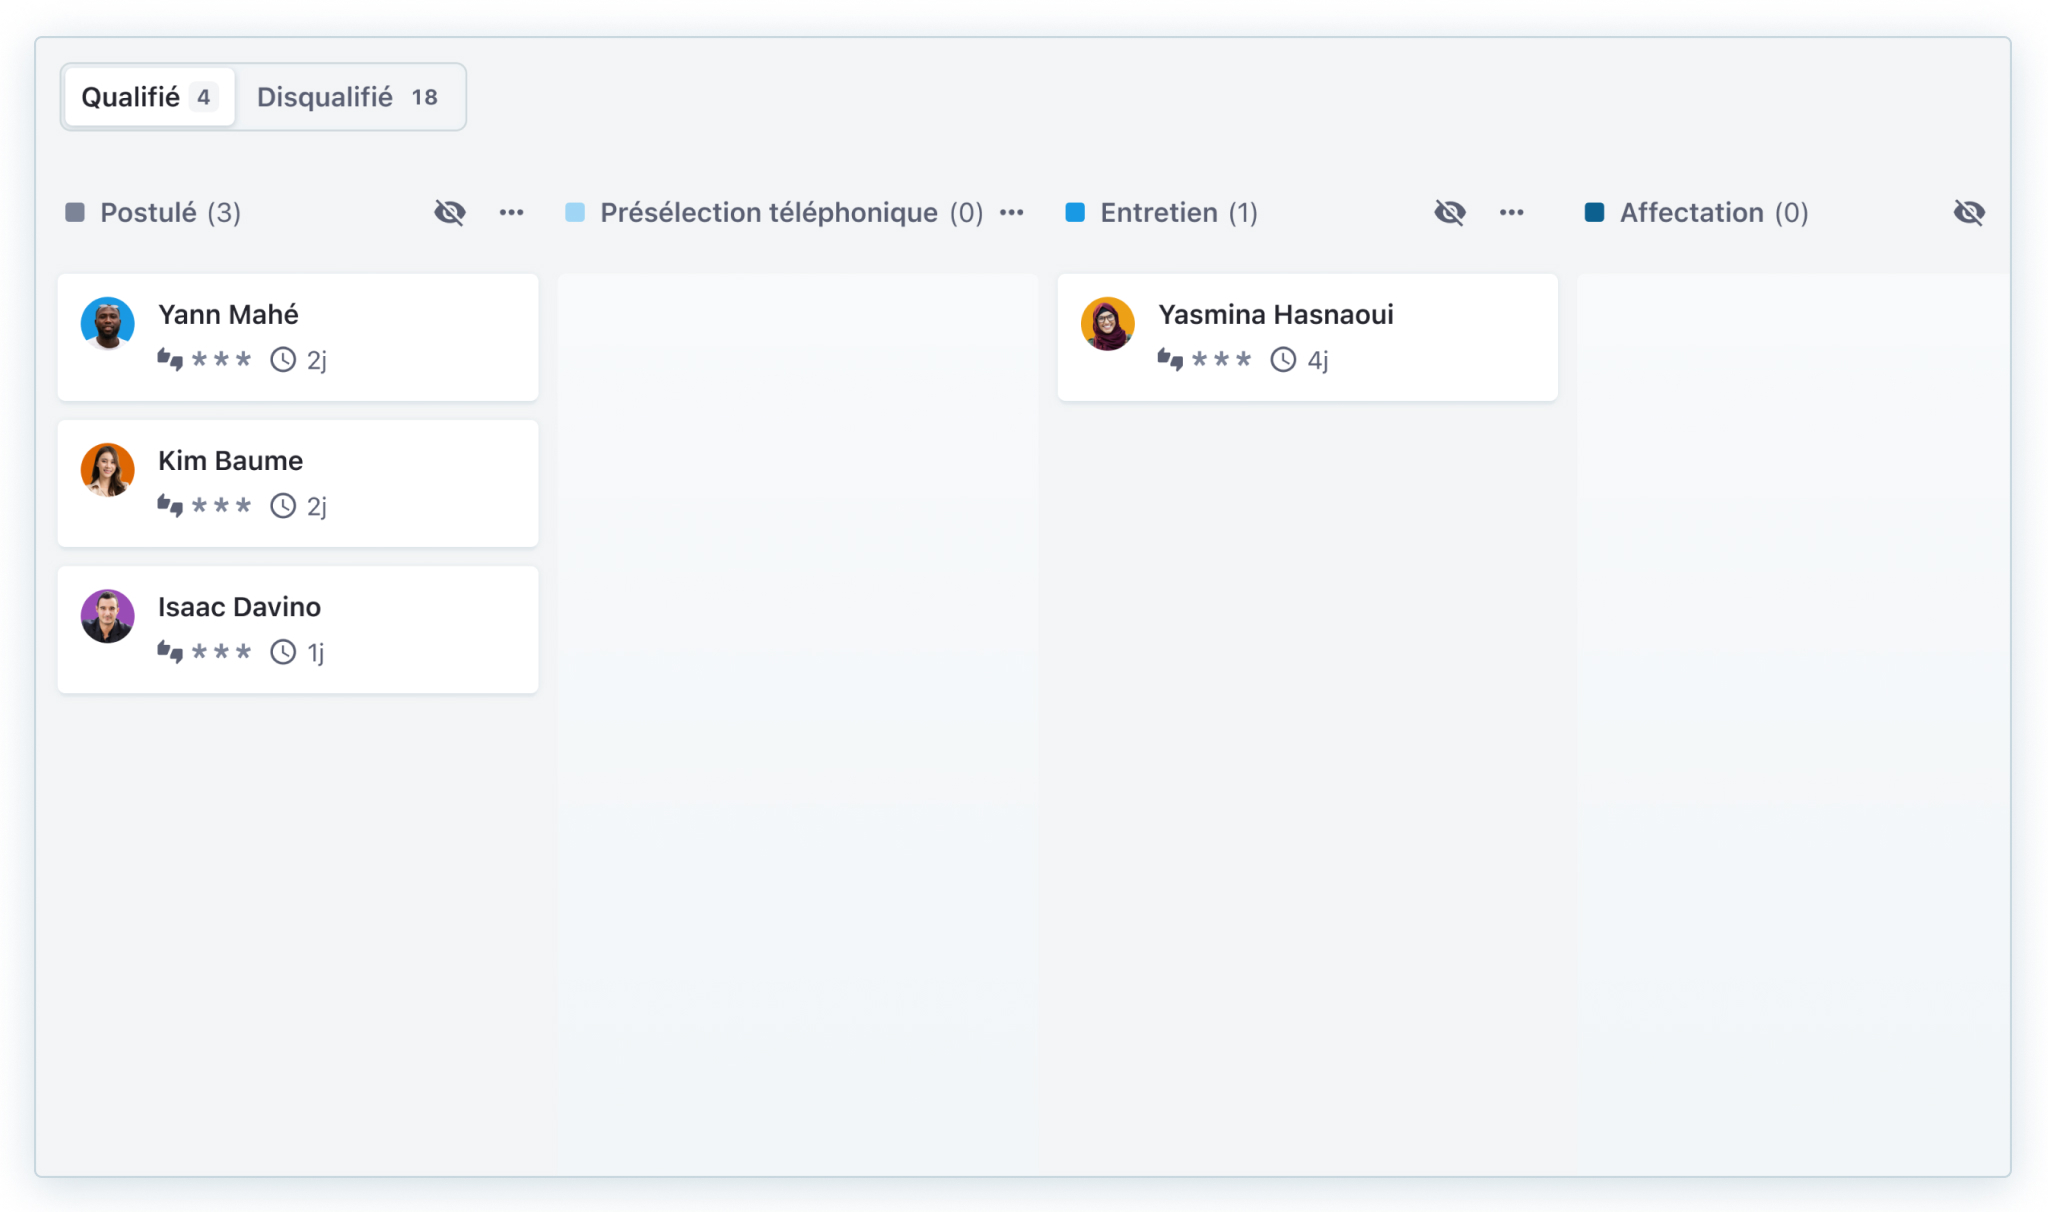Image resolution: width=2048 pixels, height=1212 pixels.
Task: Click clock icon on Isaac Davino card
Action: click(283, 652)
